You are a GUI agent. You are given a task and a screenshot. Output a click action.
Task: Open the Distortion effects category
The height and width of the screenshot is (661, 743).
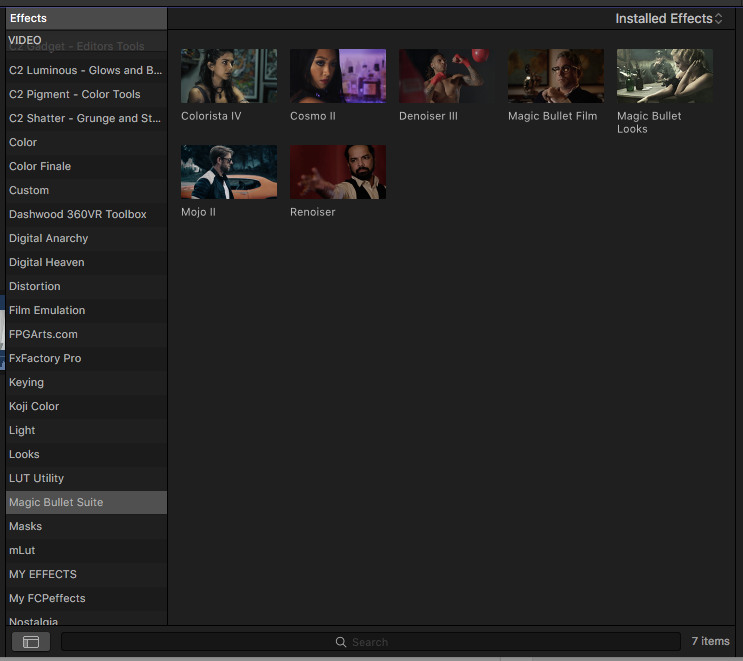tap(35, 286)
